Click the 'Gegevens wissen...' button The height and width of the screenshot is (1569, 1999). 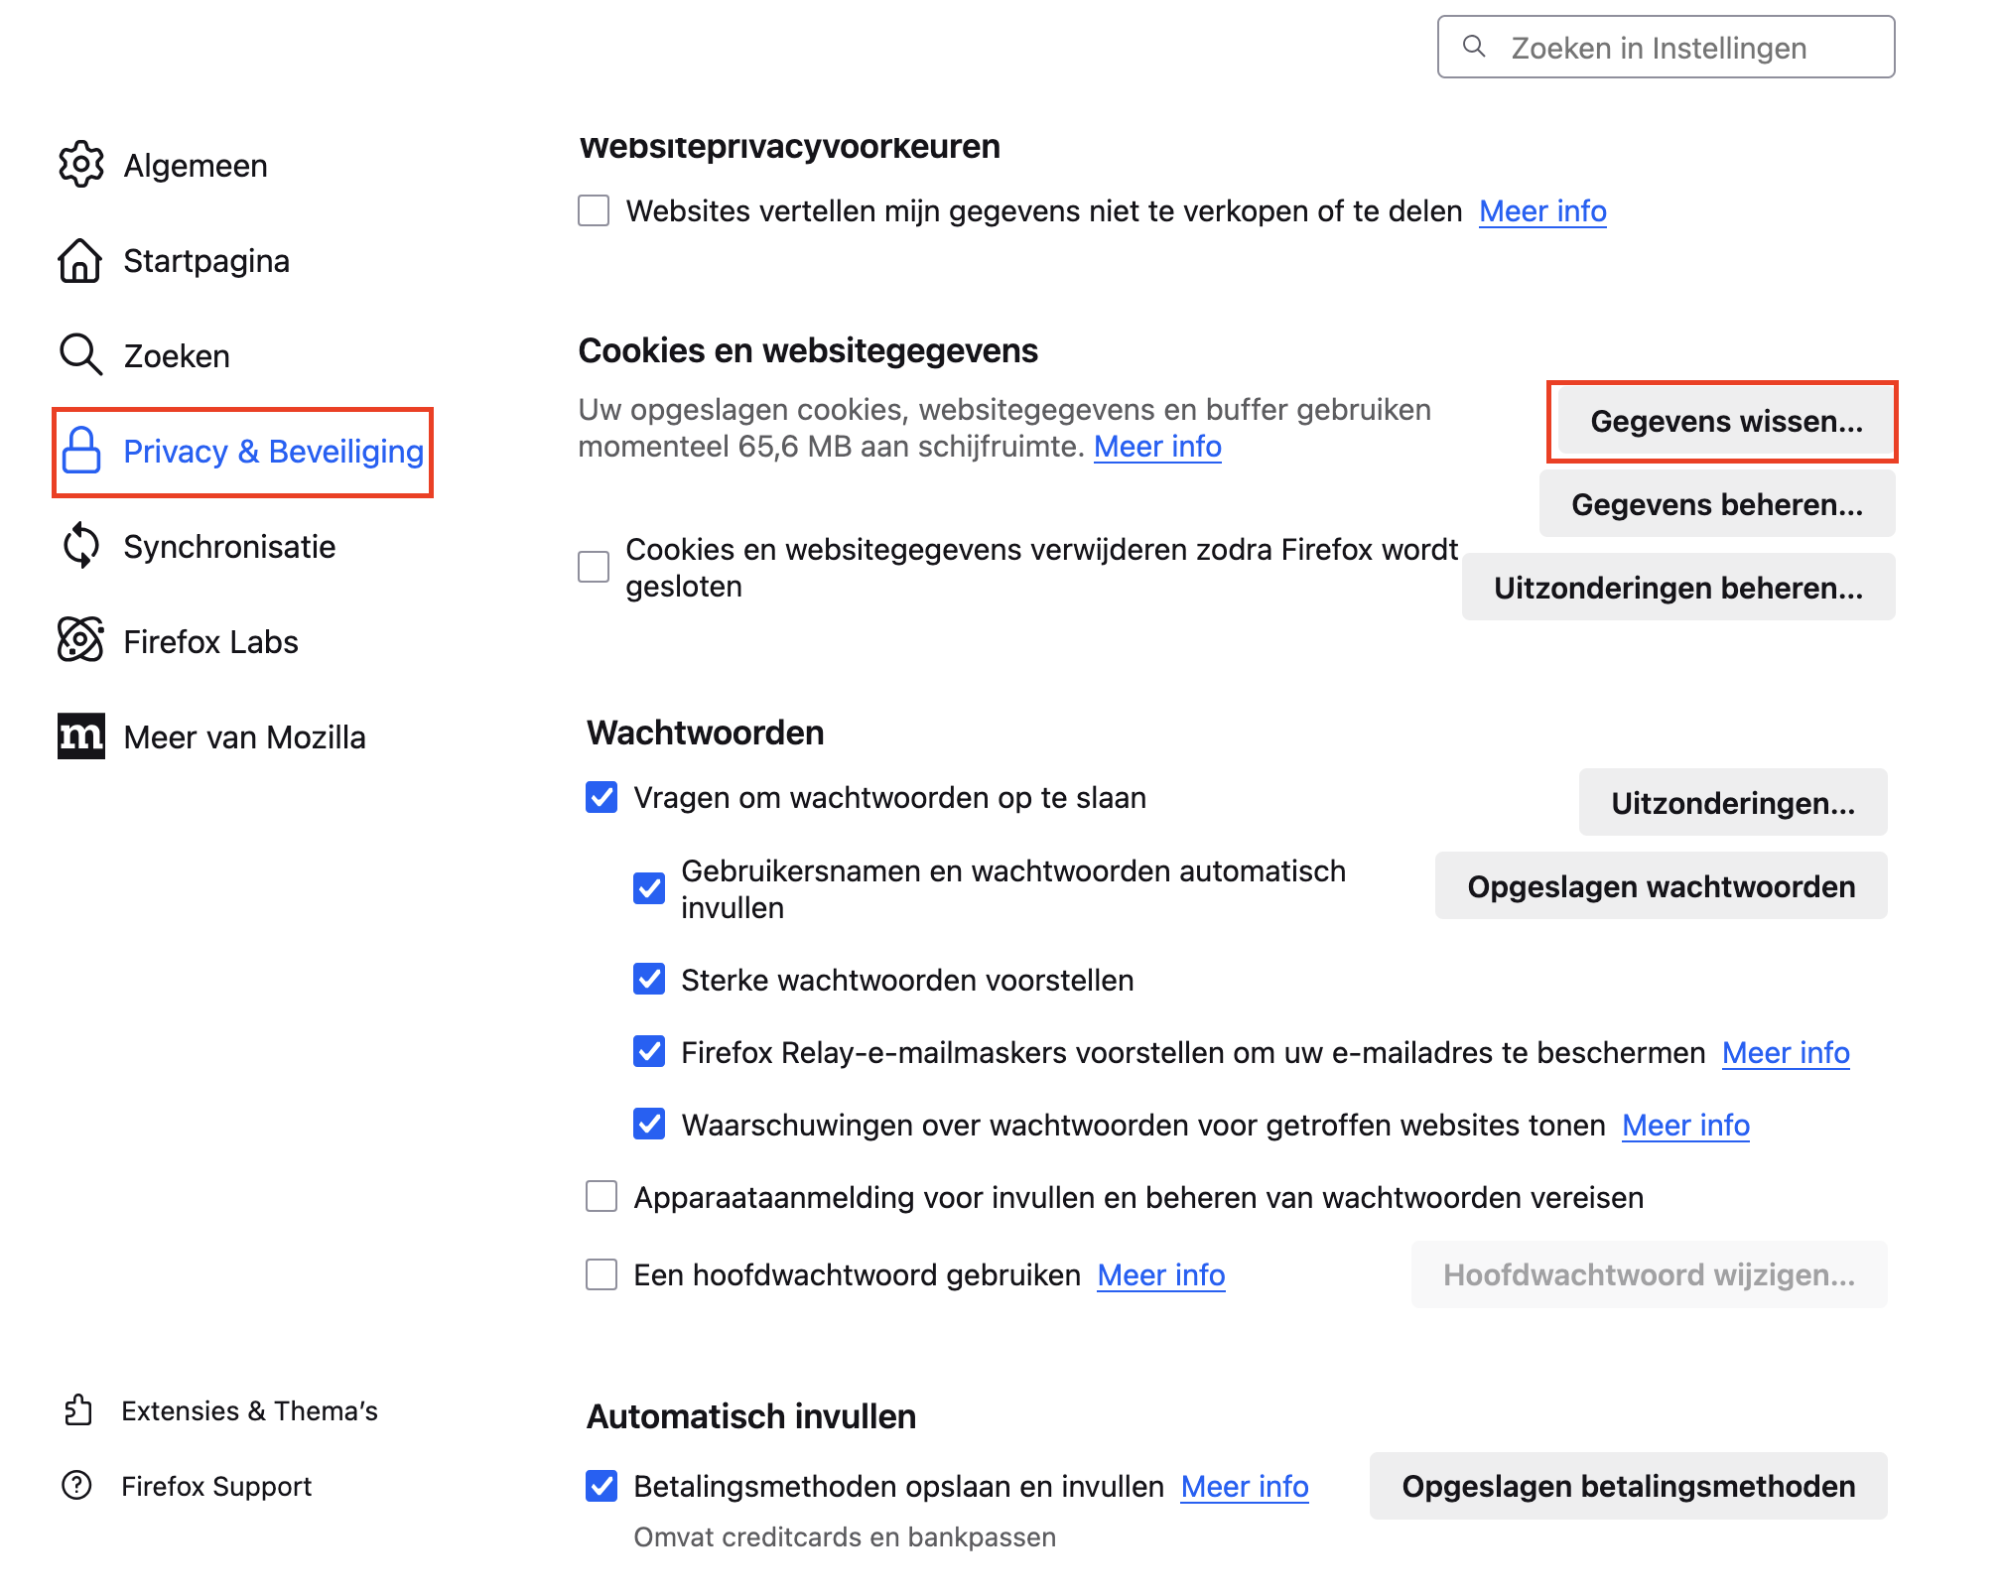point(1724,422)
